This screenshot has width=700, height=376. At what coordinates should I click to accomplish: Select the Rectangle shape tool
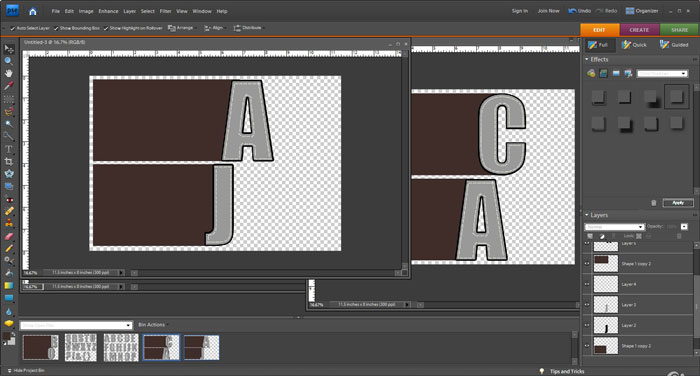coord(8,298)
